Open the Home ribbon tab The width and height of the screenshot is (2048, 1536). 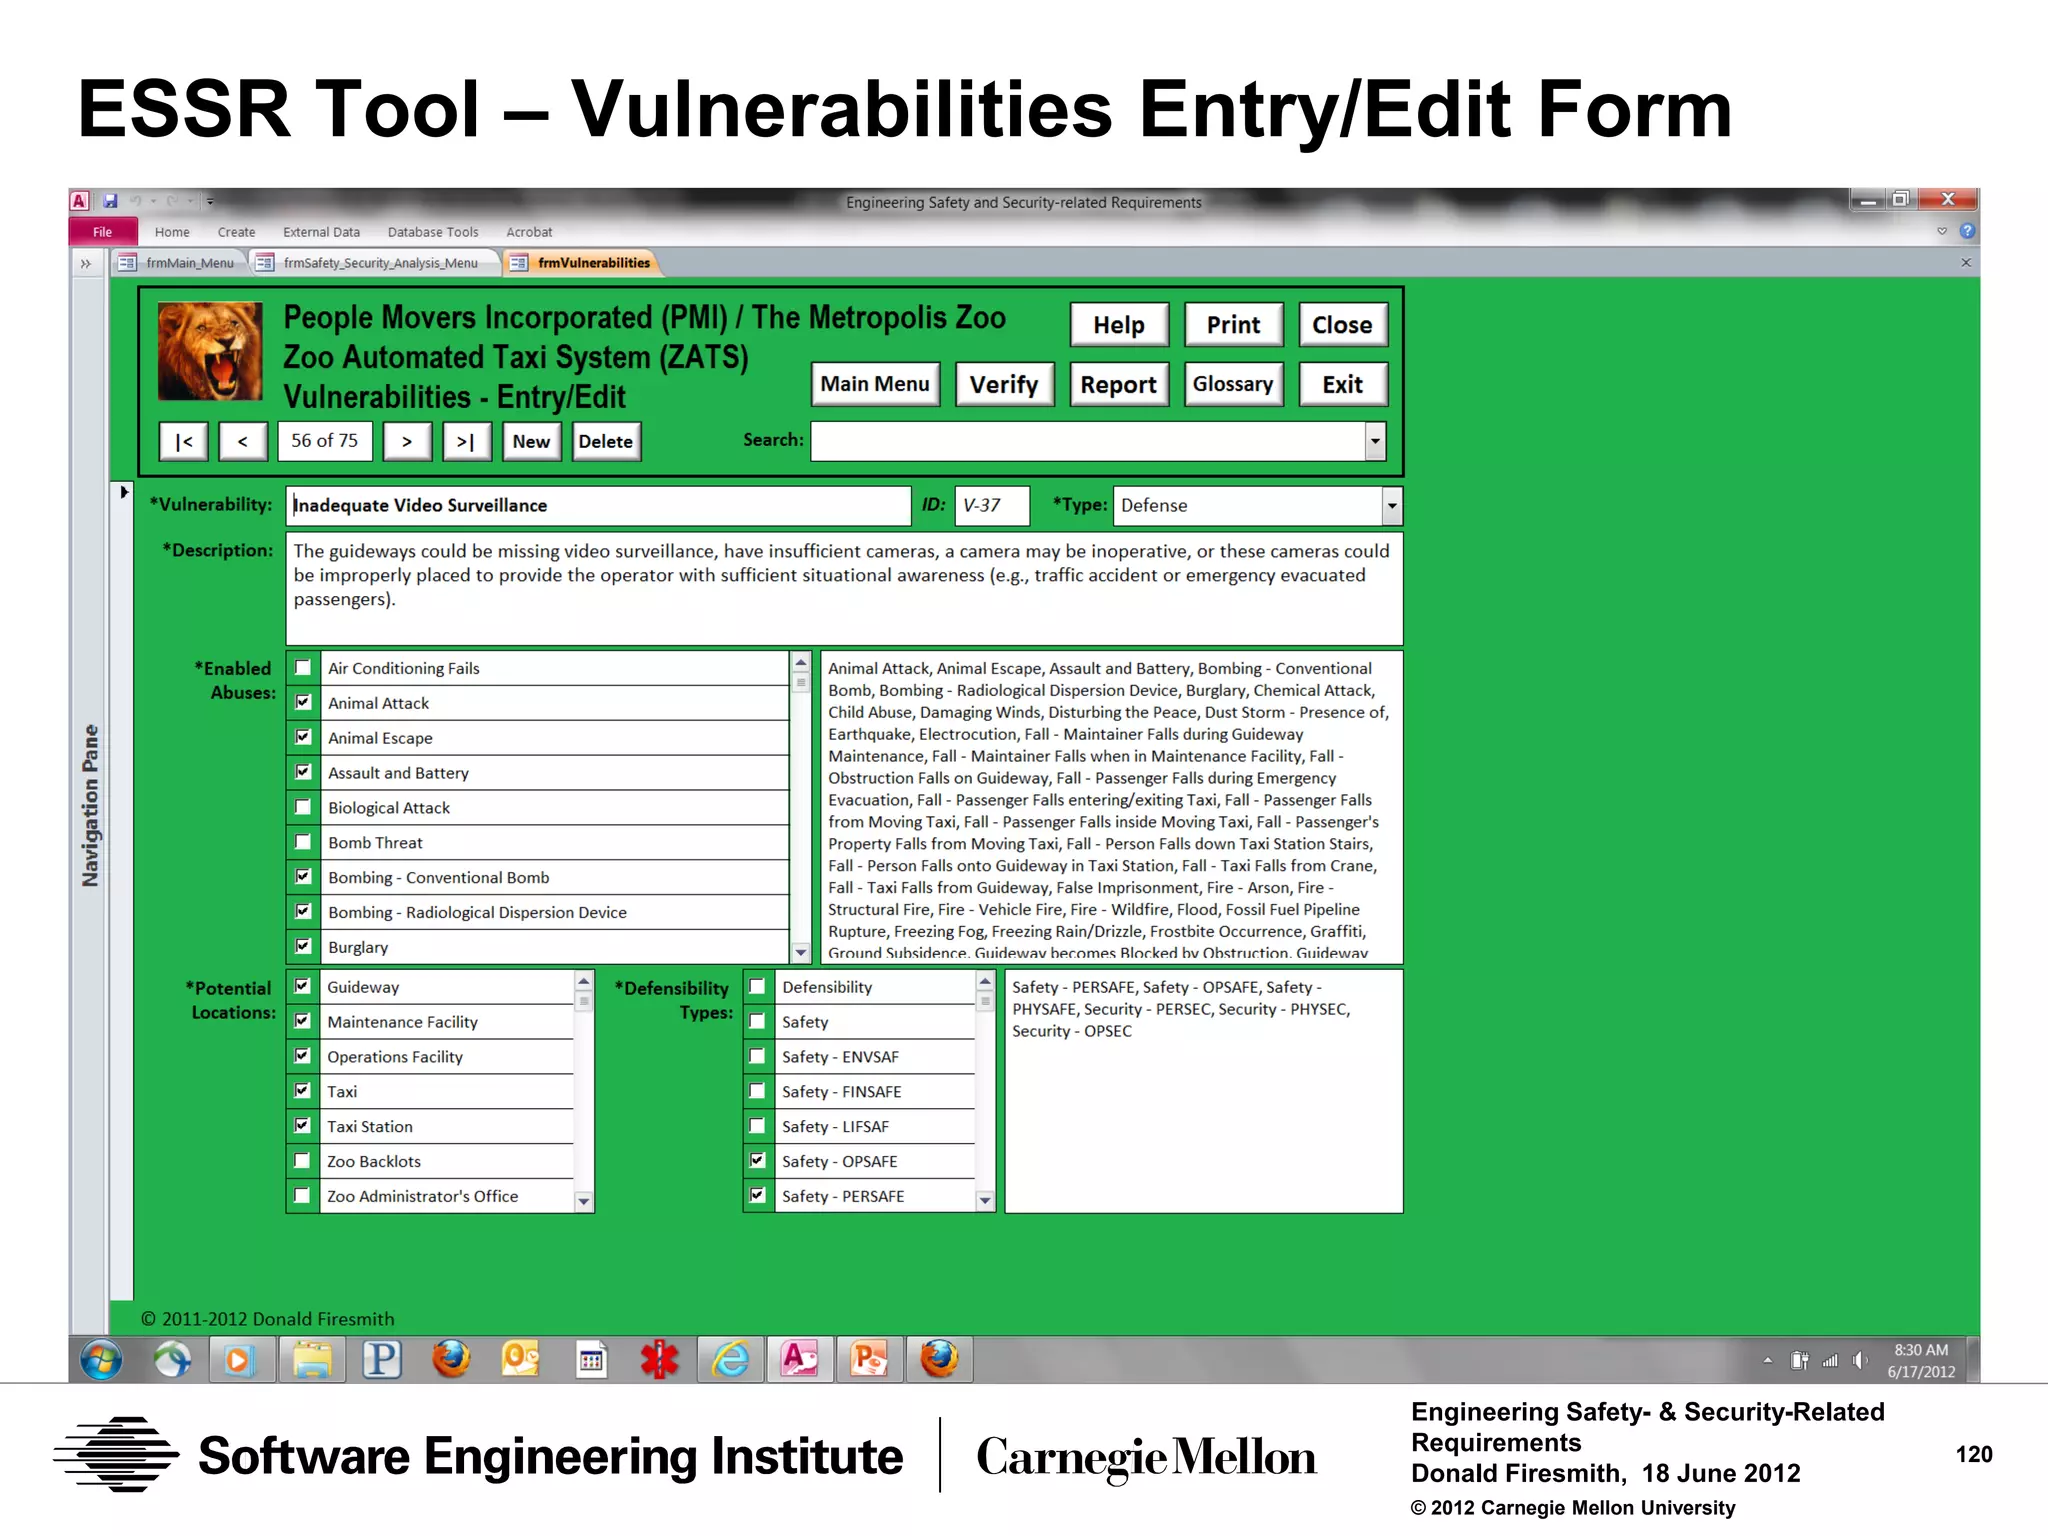coord(172,232)
